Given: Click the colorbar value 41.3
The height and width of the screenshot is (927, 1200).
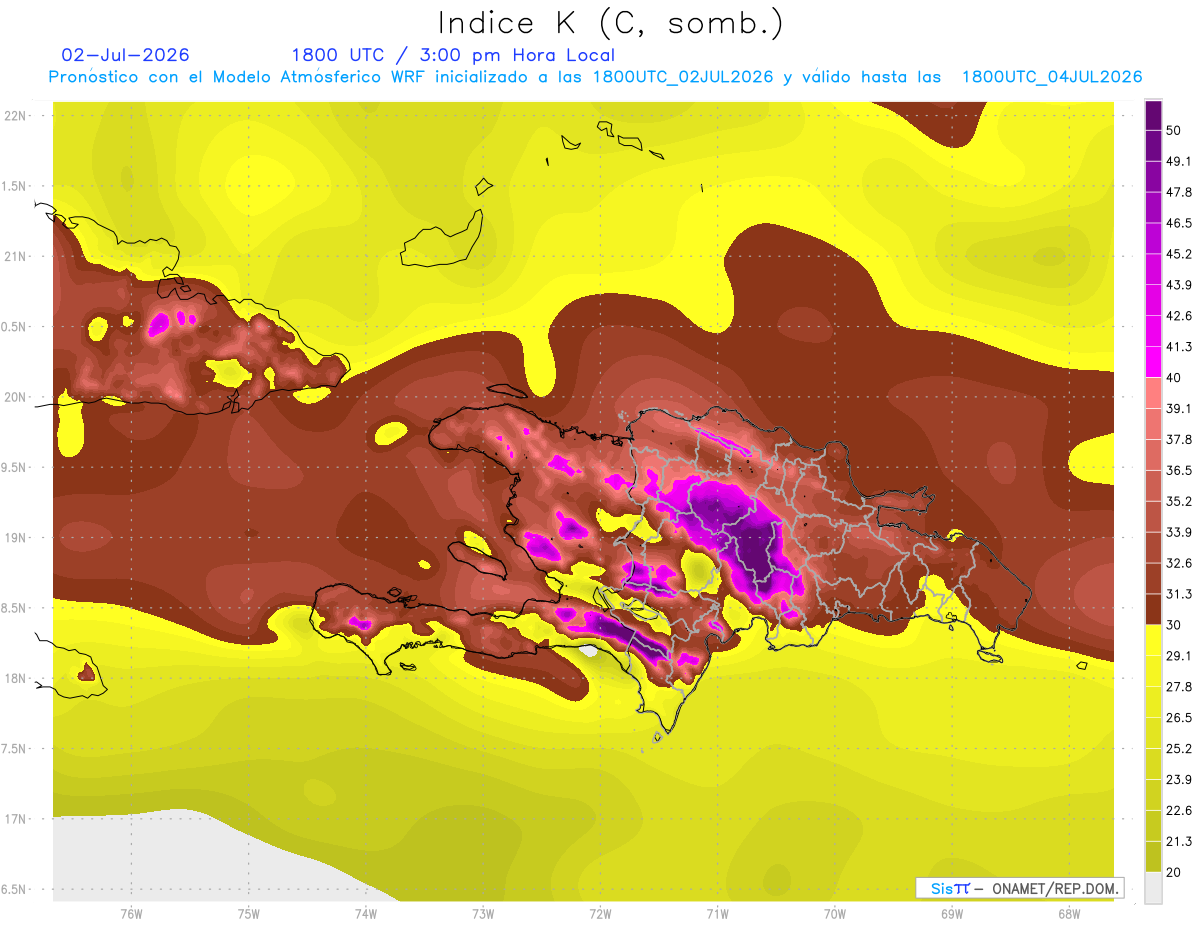Looking at the screenshot, I should click(1179, 347).
